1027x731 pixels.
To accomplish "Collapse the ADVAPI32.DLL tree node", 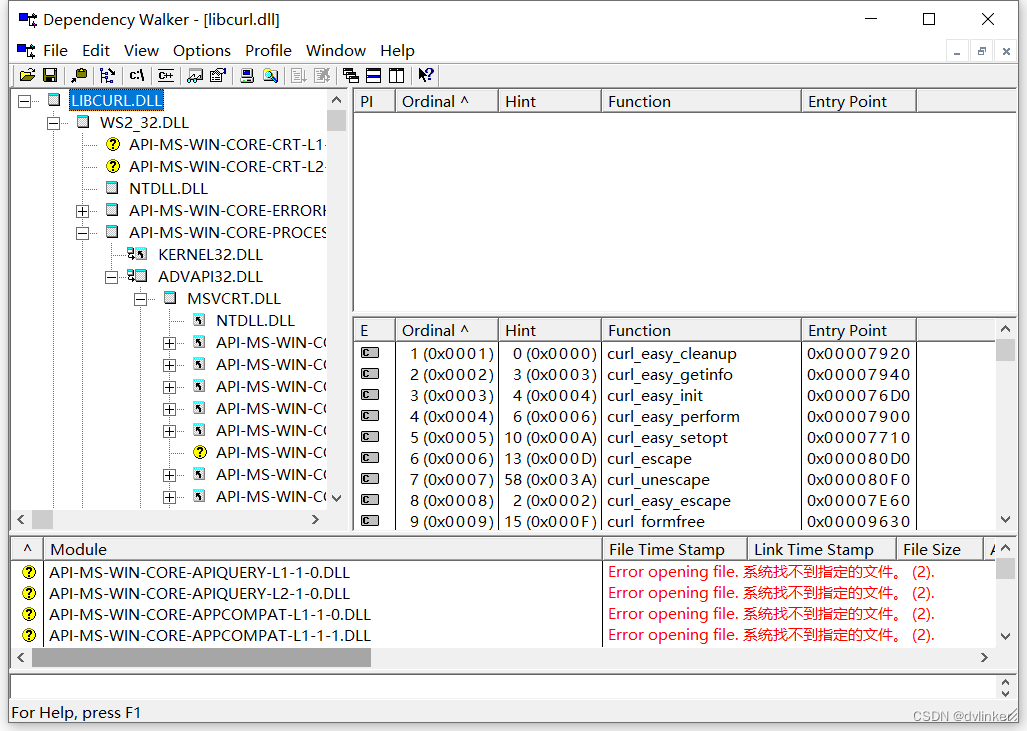I will point(111,277).
